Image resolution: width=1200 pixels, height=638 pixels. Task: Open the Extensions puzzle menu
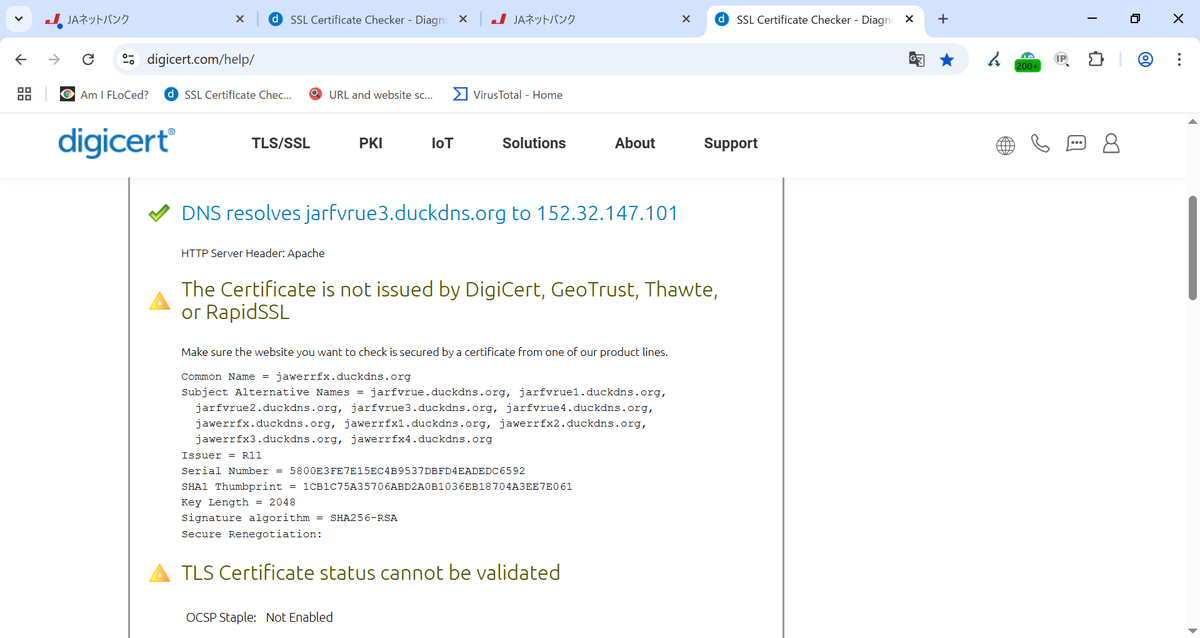click(x=1096, y=60)
